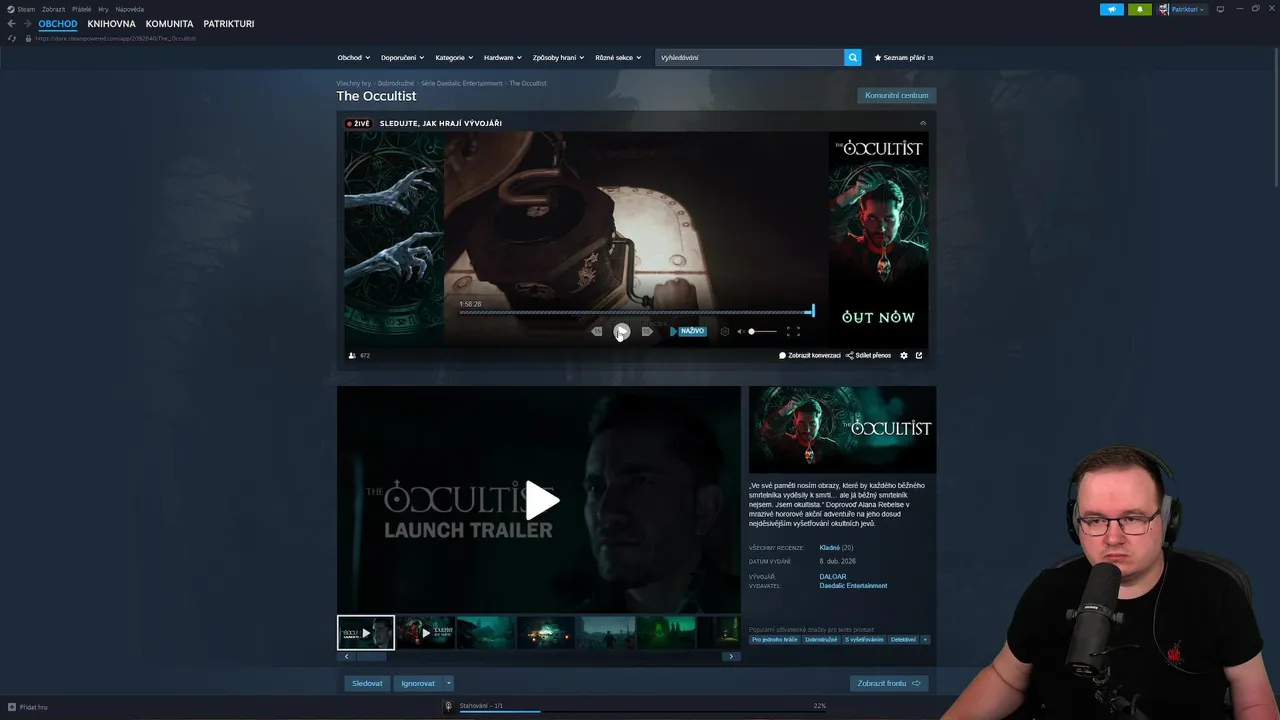Screen dimensions: 1280x720
Task: Expand the Způsoby hraní dropdown
Action: pos(558,58)
